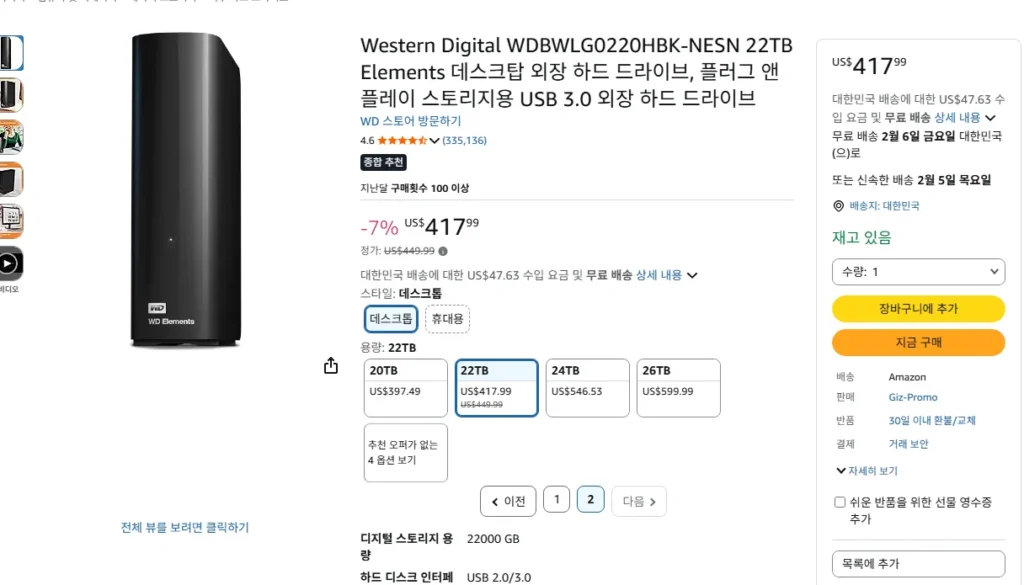1024x585 pixels.
Task: Click the 지금 구매 button
Action: (918, 343)
